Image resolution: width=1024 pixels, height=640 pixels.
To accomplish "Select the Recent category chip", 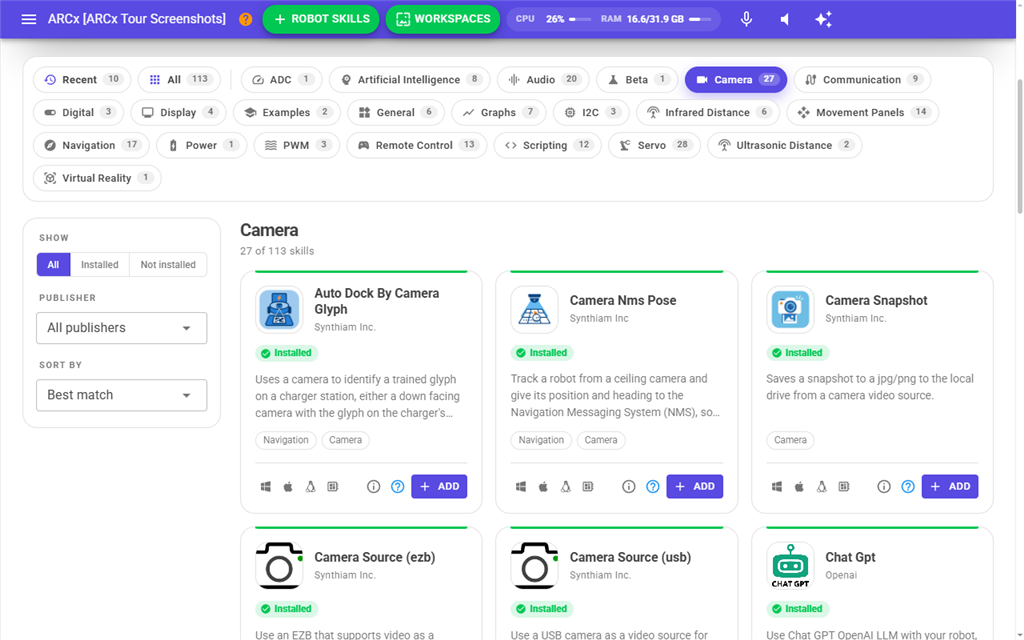I will tap(82, 80).
